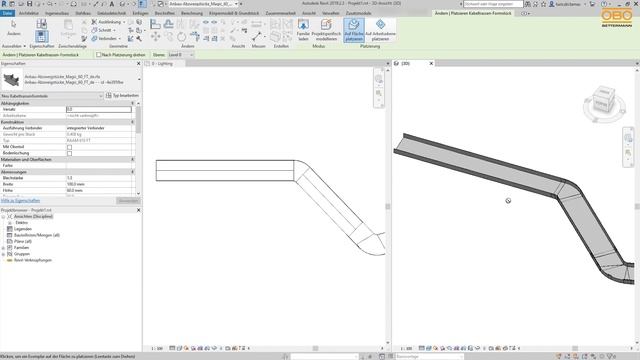The image size is (640, 360).
Task: Open the Einfügen ribbon tab
Action: [140, 13]
